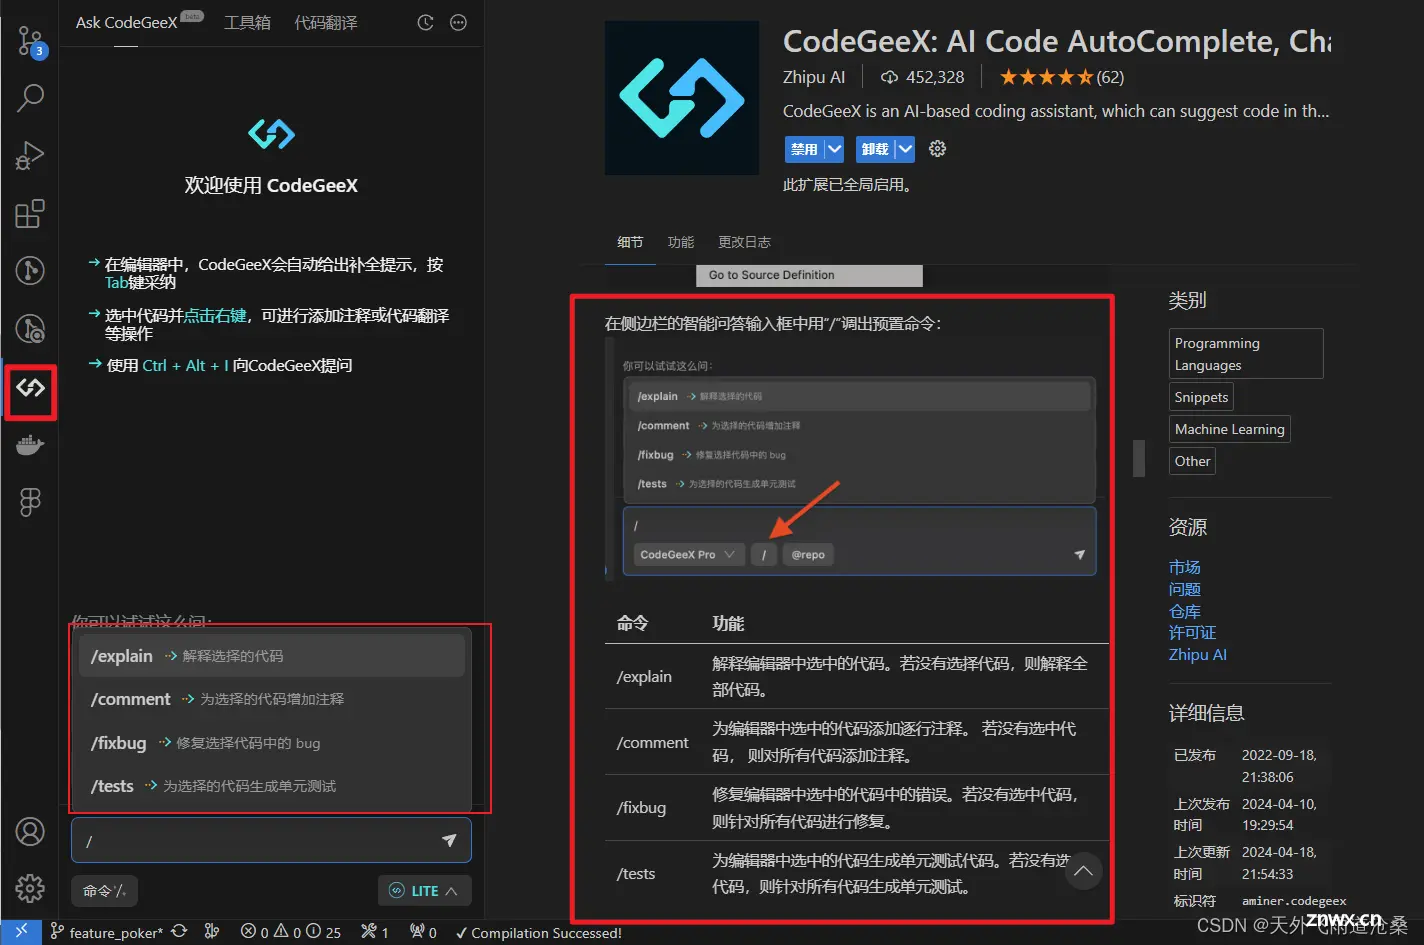Open the LITE model selector dropdown
1424x945 pixels.
[x=425, y=891]
